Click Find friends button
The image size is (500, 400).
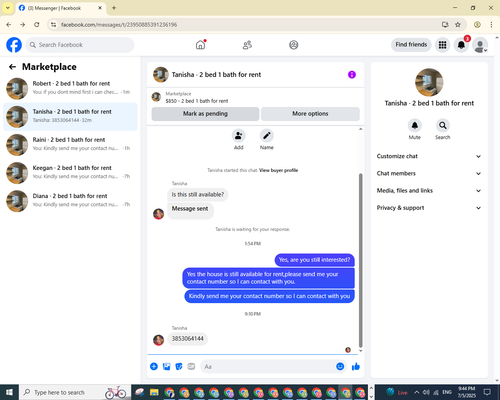[411, 45]
